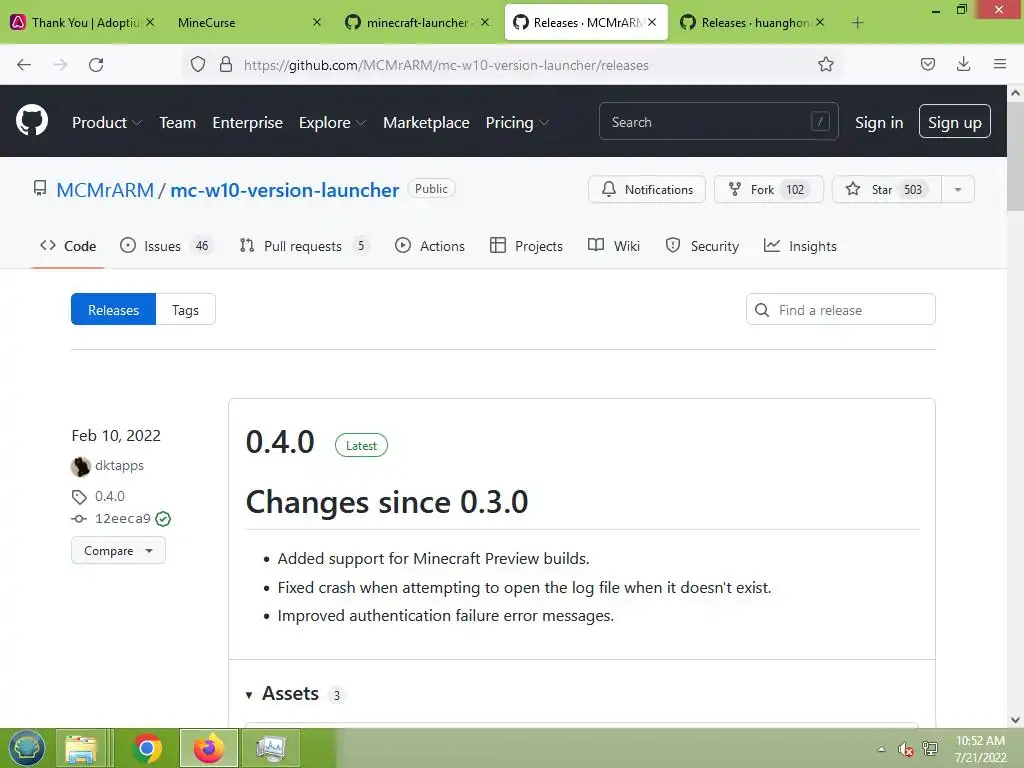Reload the page with the refresh icon
The image size is (1024, 768).
(96, 65)
